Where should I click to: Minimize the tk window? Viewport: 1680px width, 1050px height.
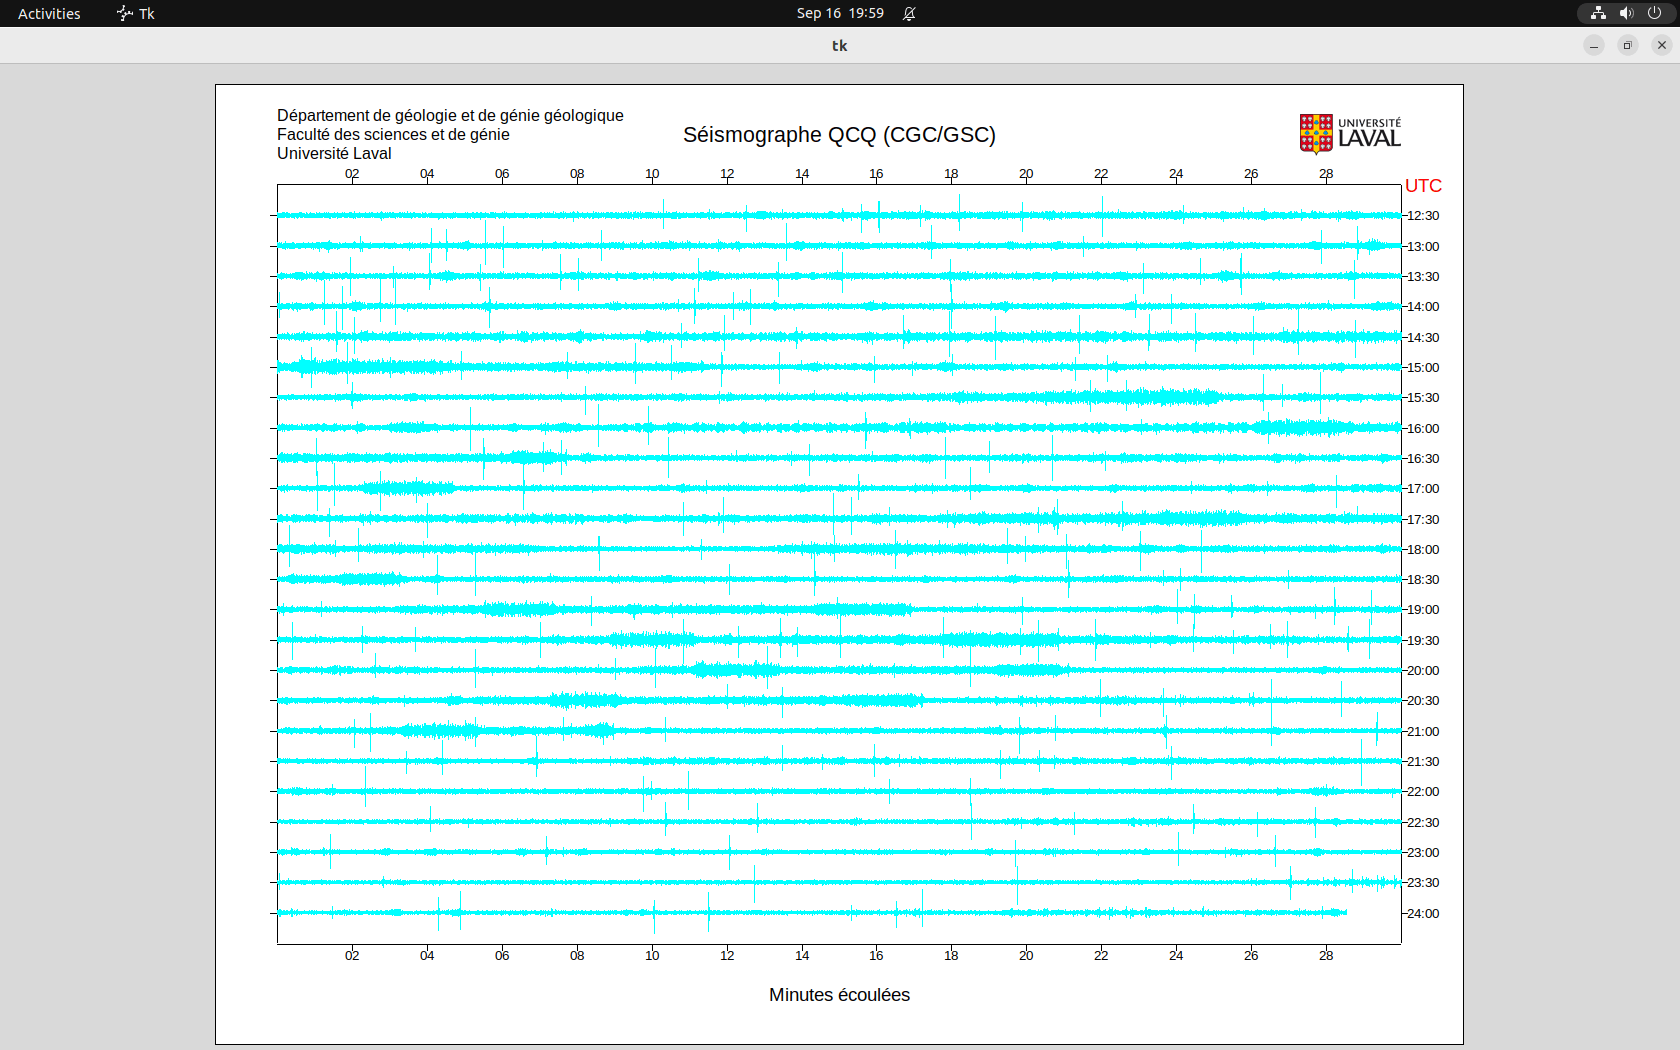click(1594, 45)
